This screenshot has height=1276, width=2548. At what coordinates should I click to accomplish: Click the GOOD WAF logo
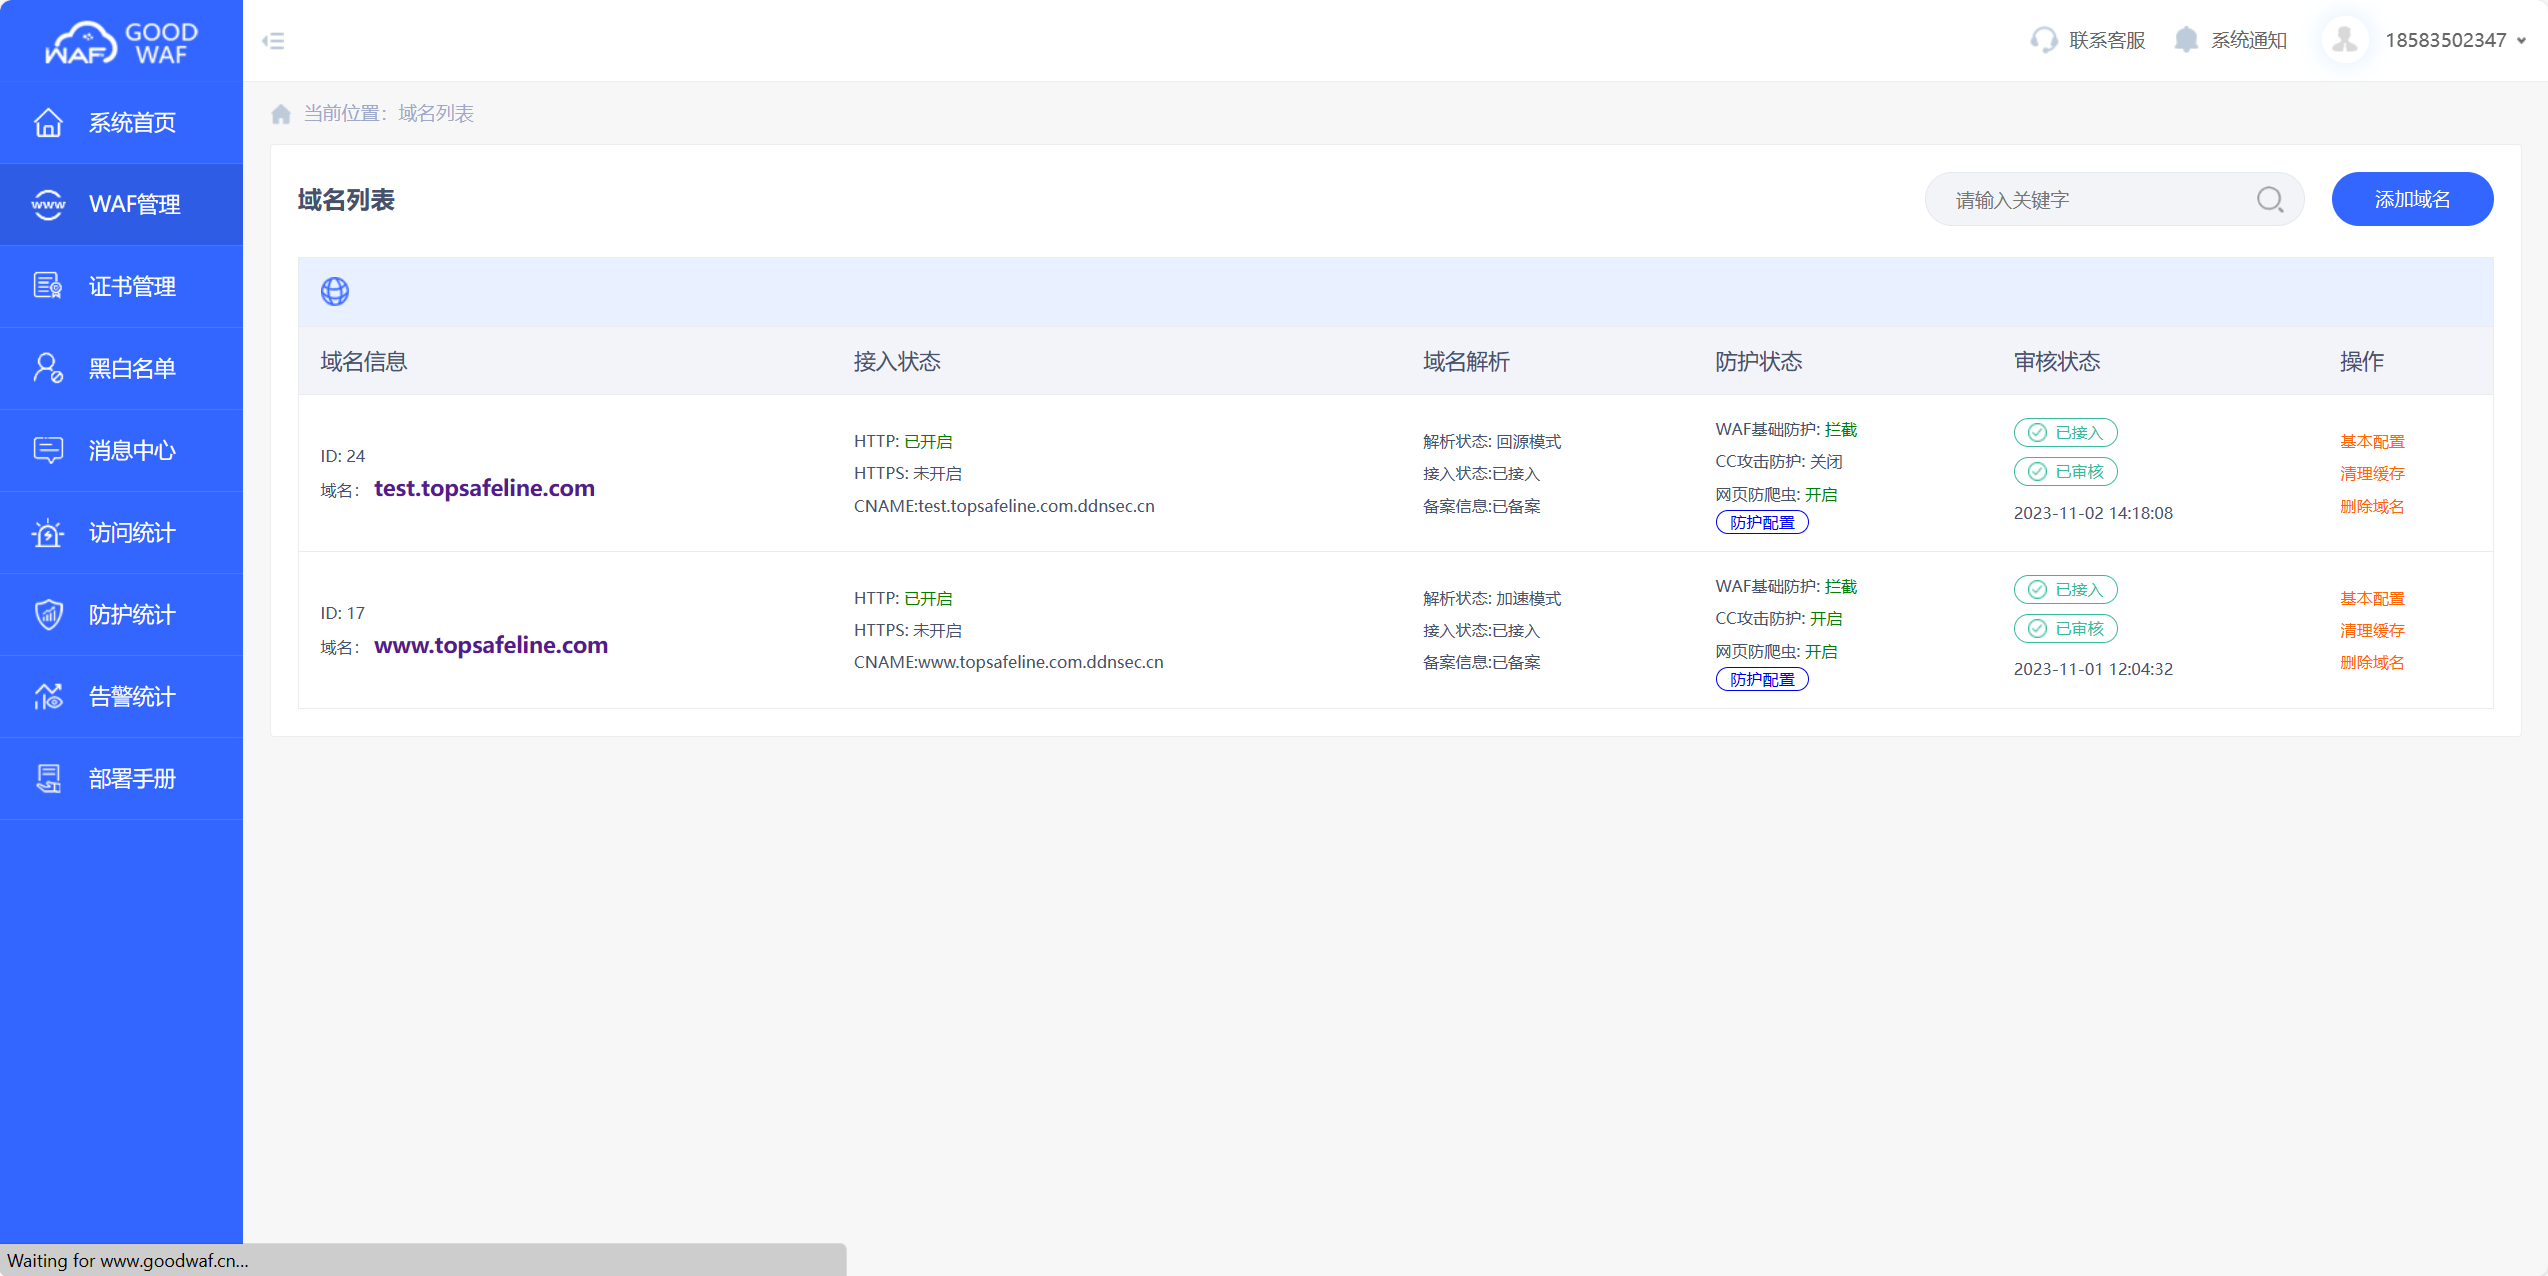pyautogui.click(x=121, y=43)
